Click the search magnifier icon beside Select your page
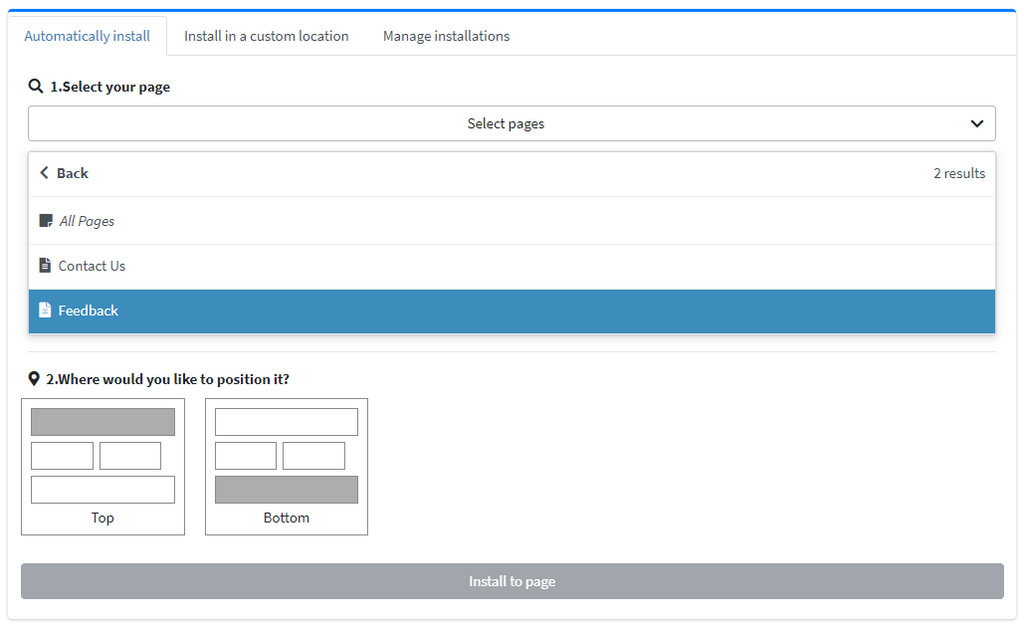Screen dimensions: 1024x628 (x=36, y=87)
